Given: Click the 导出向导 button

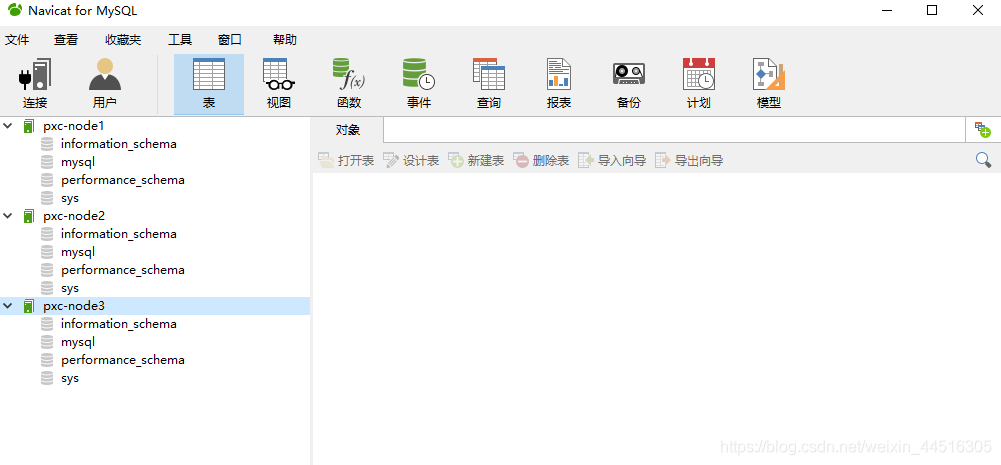Looking at the screenshot, I should (689, 161).
